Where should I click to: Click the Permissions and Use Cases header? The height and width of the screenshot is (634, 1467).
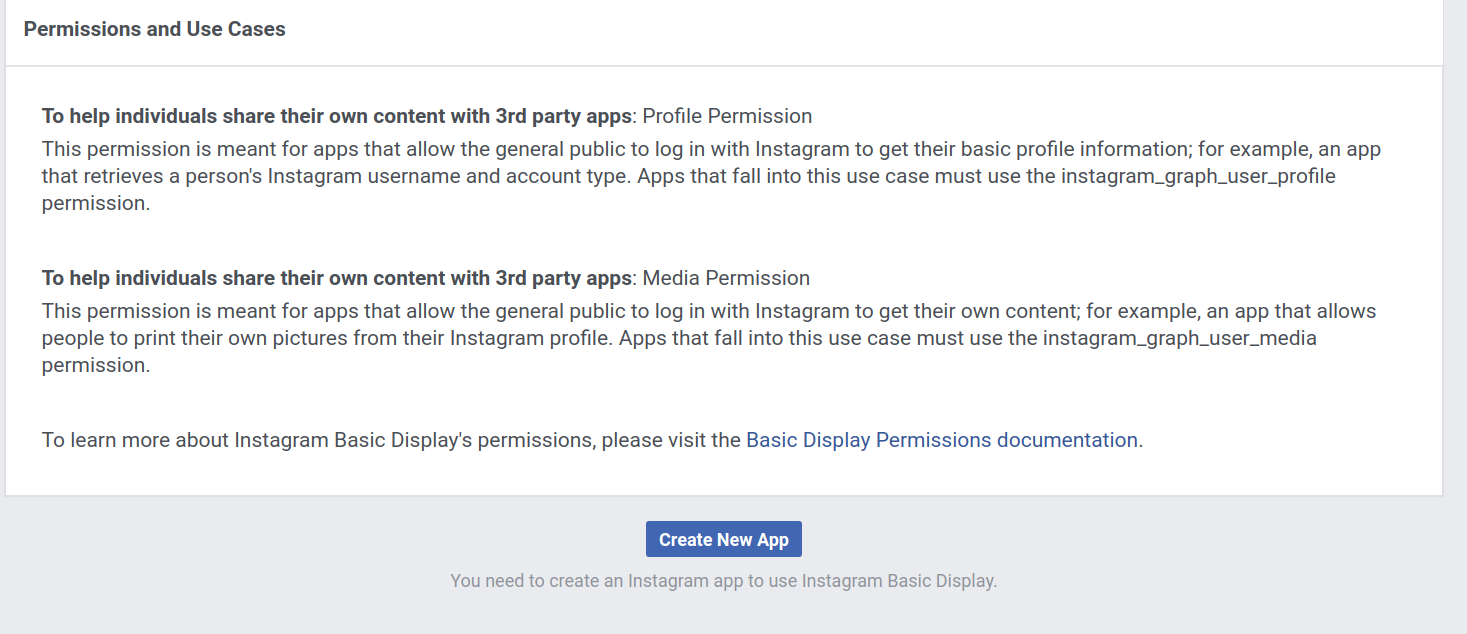[x=155, y=30]
